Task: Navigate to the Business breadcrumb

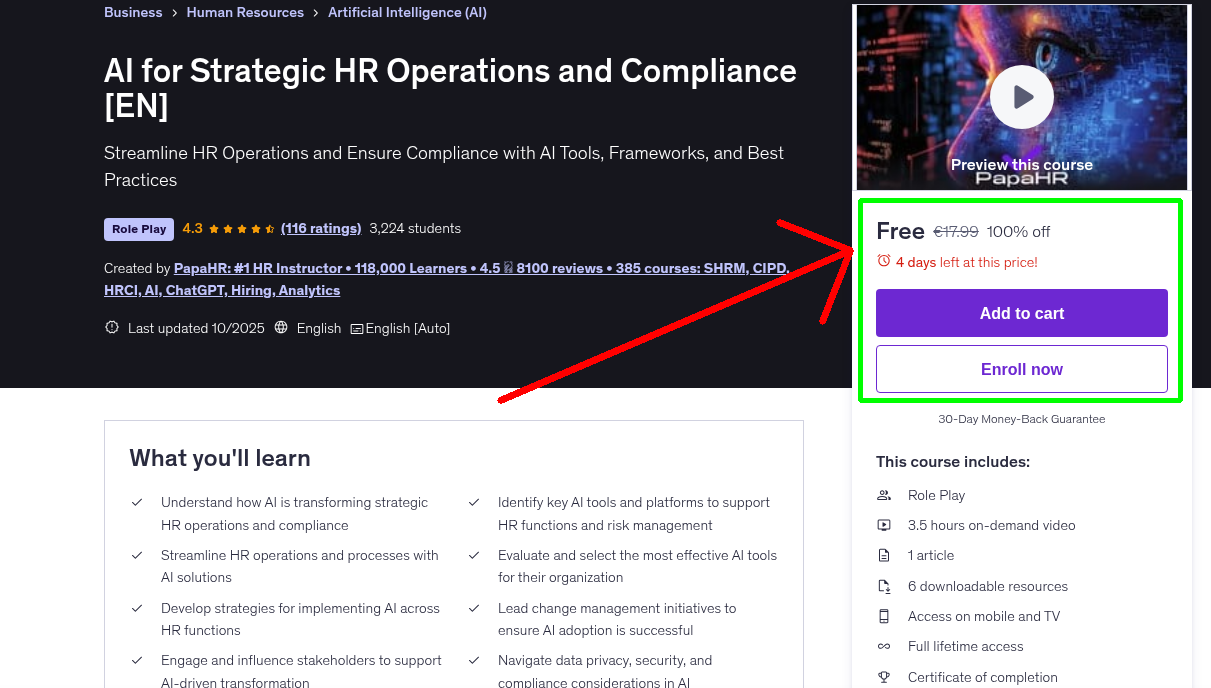Action: pyautogui.click(x=133, y=12)
